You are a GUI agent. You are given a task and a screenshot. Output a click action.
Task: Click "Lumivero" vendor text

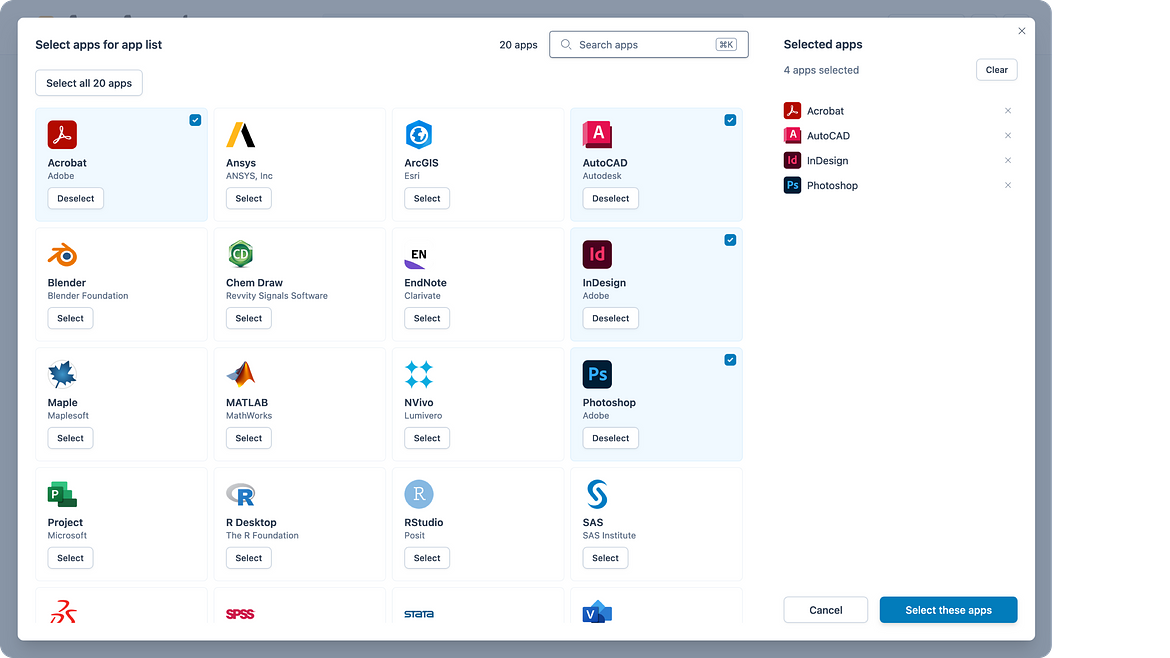pyautogui.click(x=423, y=416)
